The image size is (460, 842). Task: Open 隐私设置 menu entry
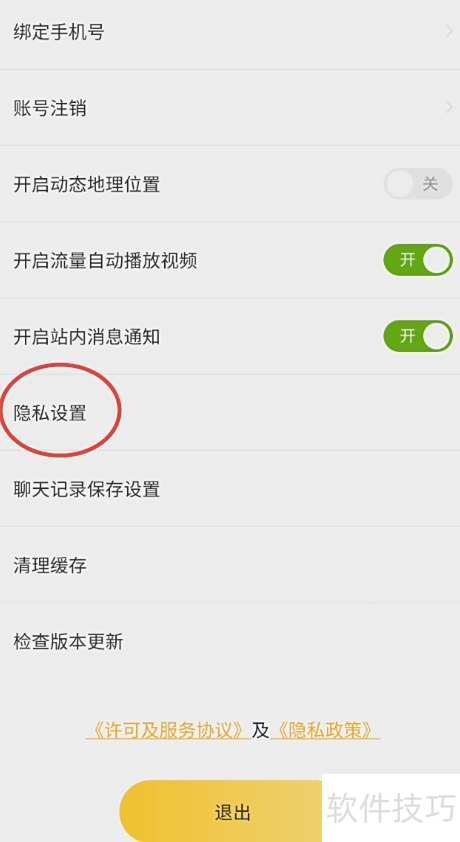pyautogui.click(x=230, y=413)
